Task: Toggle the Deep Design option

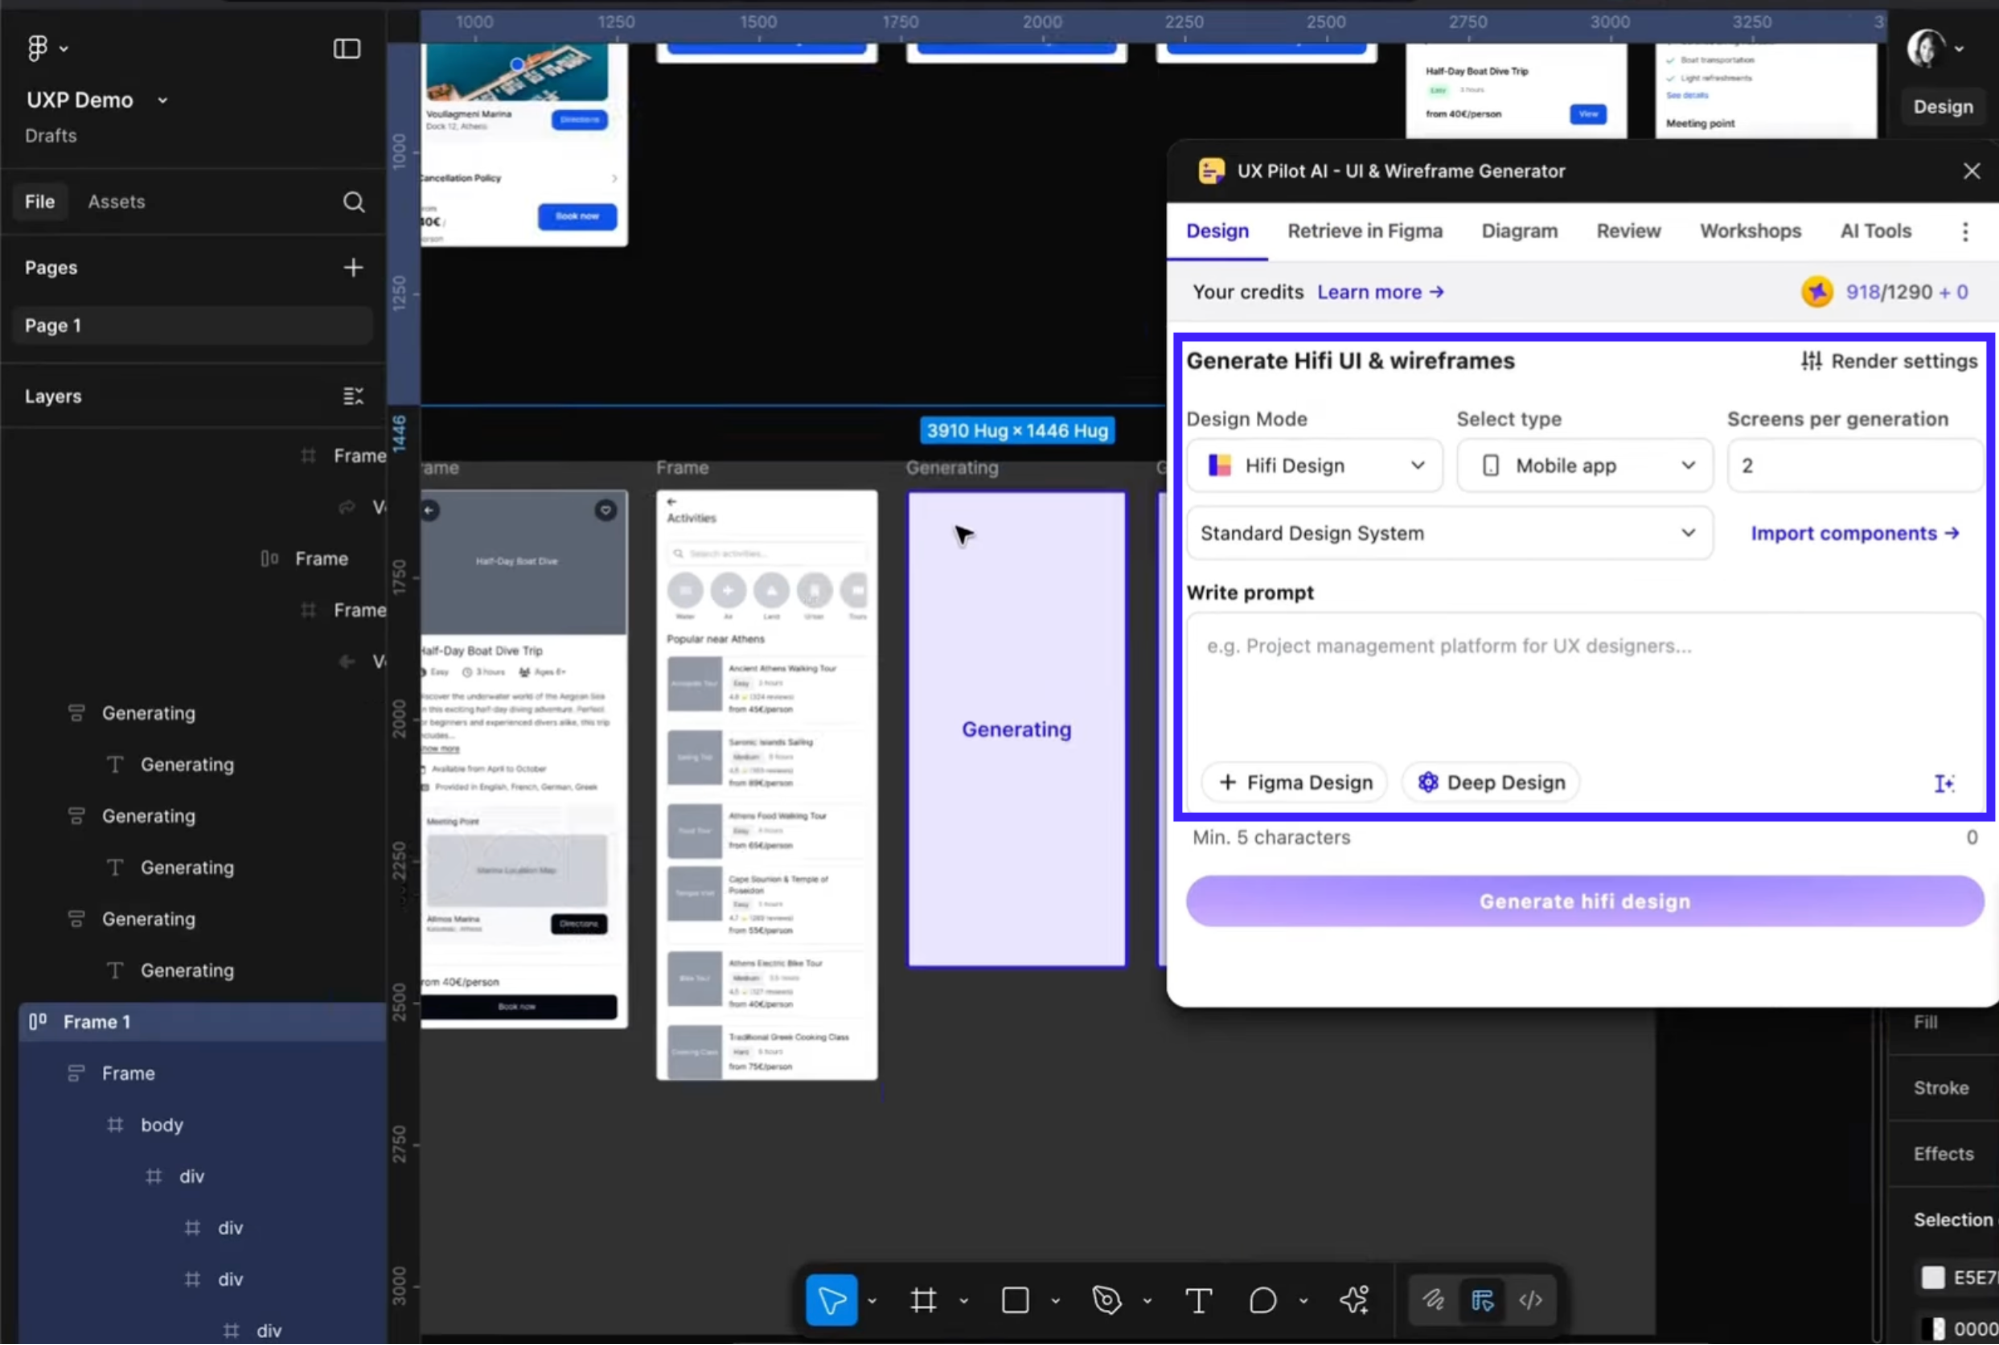Action: [x=1491, y=782]
